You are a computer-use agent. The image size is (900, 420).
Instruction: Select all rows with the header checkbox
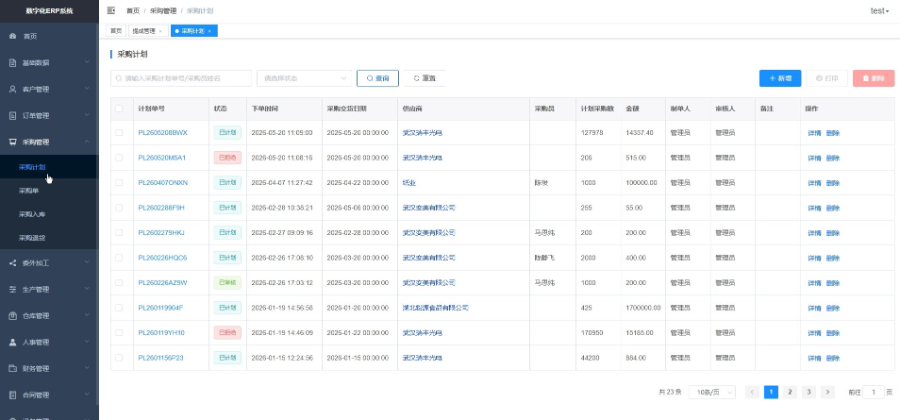119,108
